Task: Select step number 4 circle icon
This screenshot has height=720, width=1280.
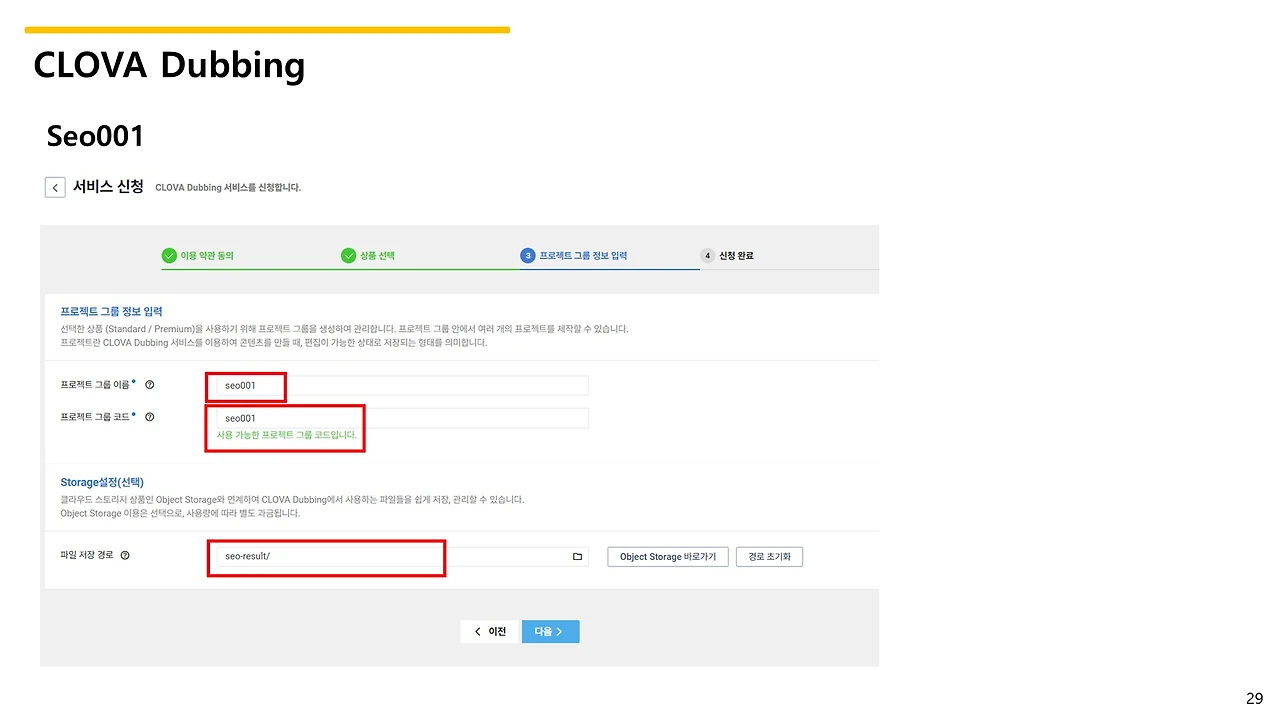Action: point(707,256)
